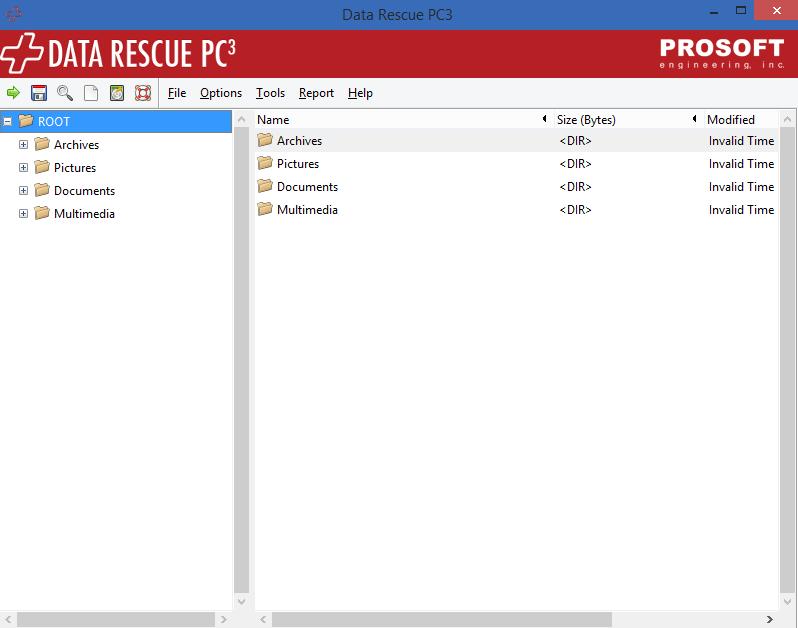Click the hard drive icon in toolbar
This screenshot has width=798, height=628.
click(x=117, y=93)
